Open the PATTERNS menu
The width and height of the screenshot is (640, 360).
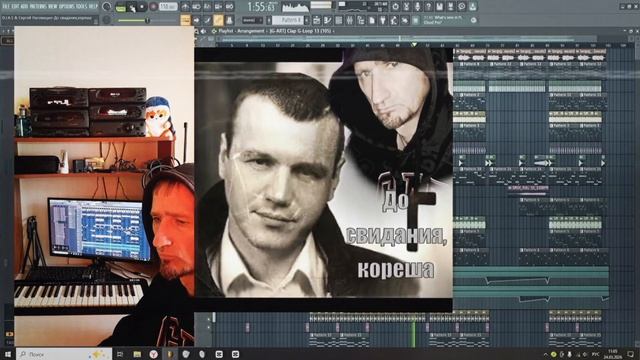tap(38, 7)
